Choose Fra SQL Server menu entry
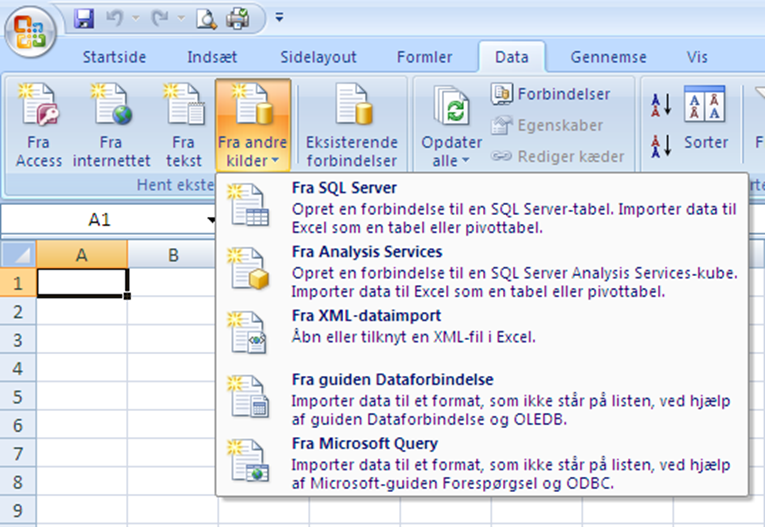The width and height of the screenshot is (765, 527). point(482,207)
